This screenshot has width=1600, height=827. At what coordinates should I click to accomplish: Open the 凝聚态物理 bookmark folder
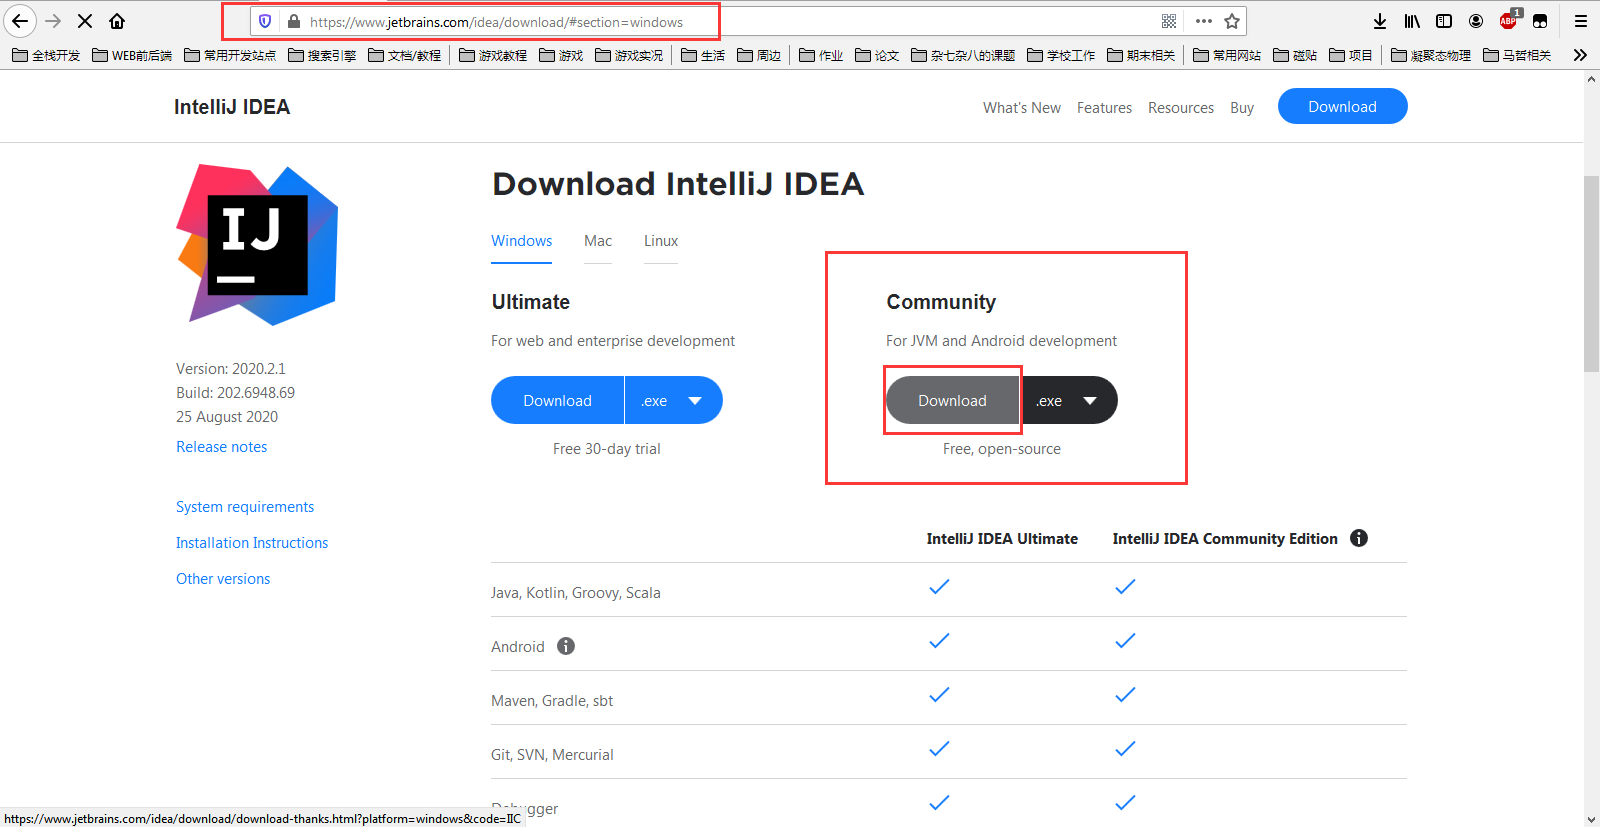pos(1431,55)
